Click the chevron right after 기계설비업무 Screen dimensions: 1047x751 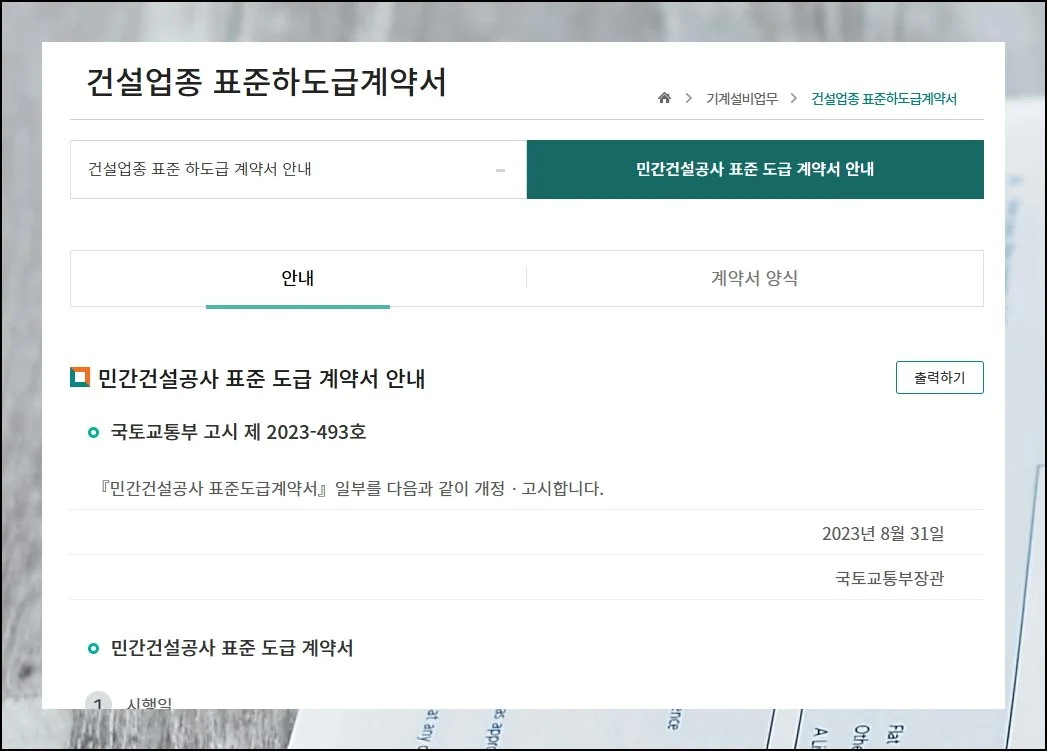pyautogui.click(x=793, y=98)
